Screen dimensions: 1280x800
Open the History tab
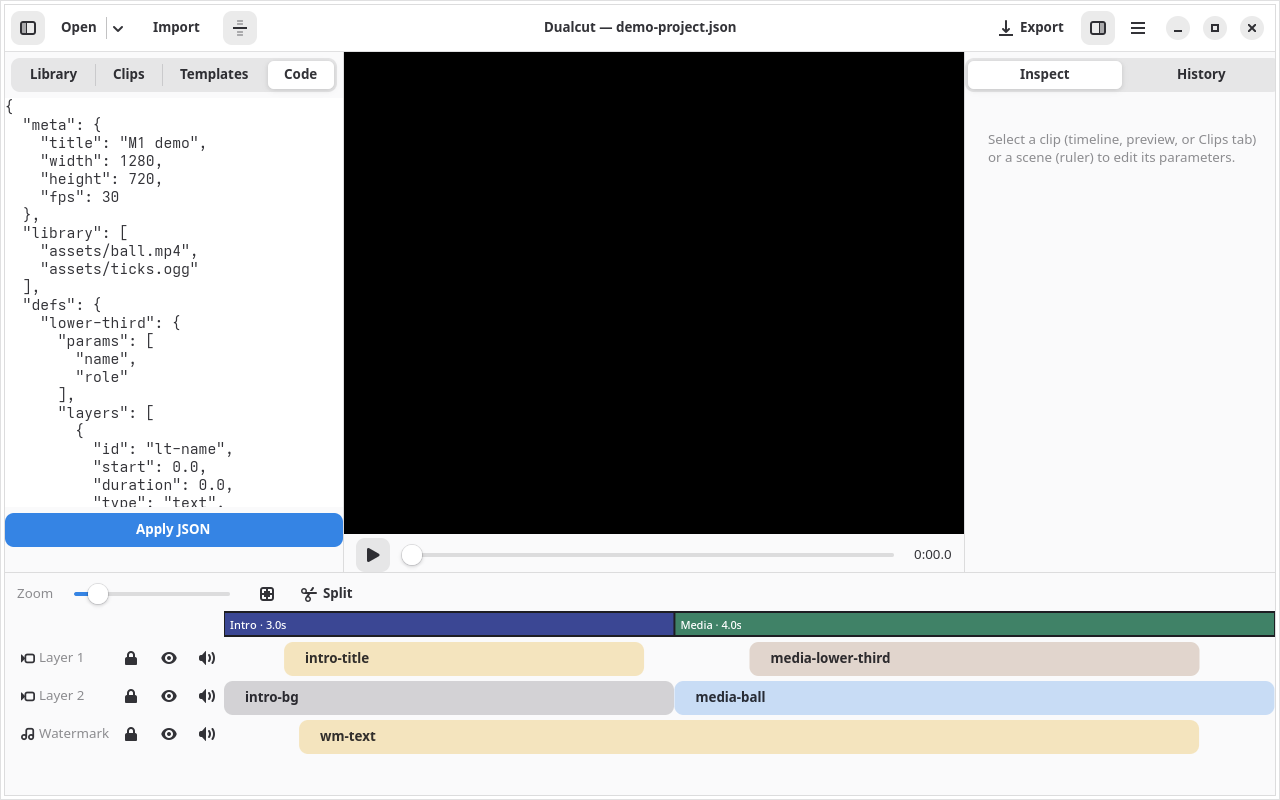(x=1201, y=75)
